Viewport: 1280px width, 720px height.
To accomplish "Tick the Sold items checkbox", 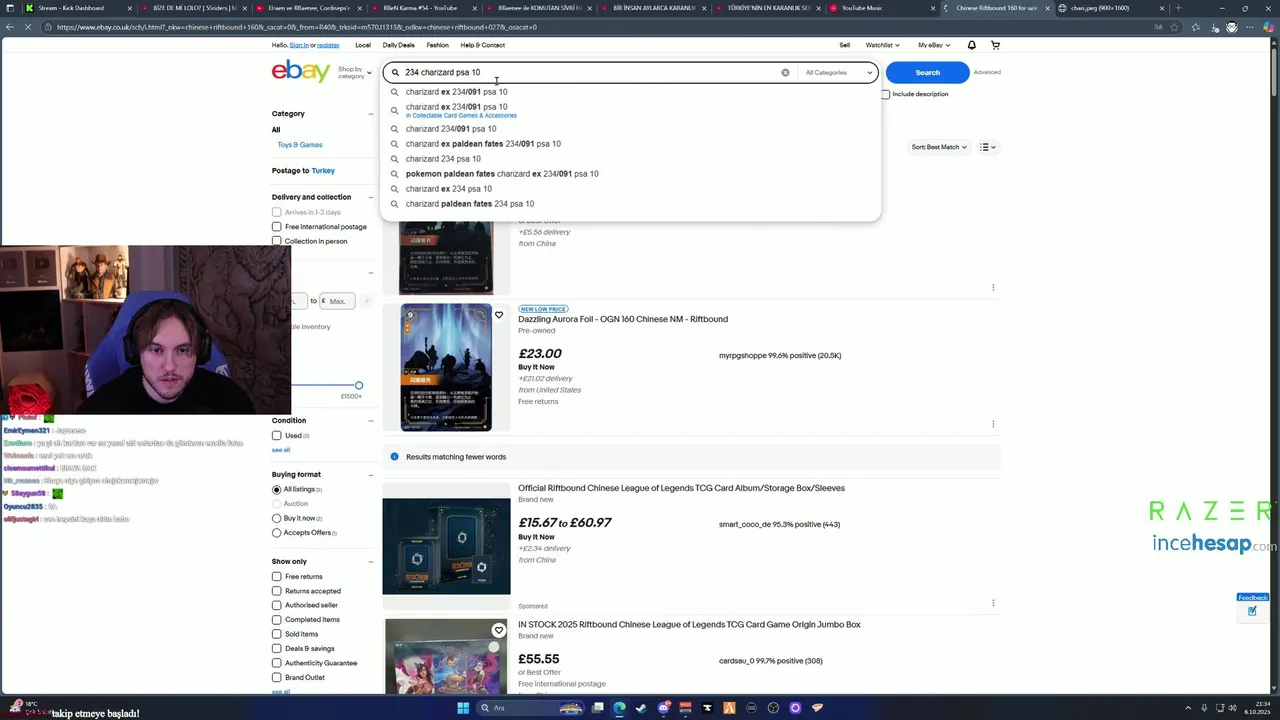I will 277,634.
